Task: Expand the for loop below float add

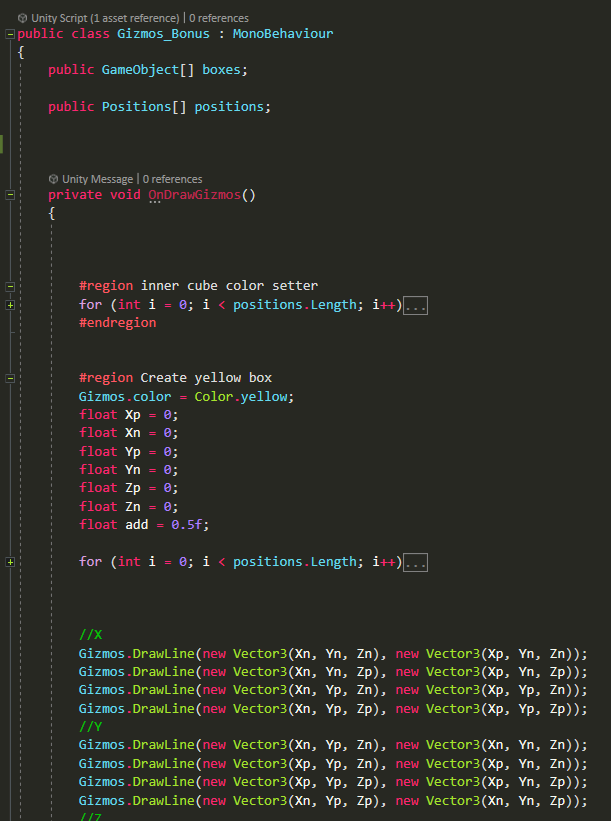Action: (x=10, y=562)
